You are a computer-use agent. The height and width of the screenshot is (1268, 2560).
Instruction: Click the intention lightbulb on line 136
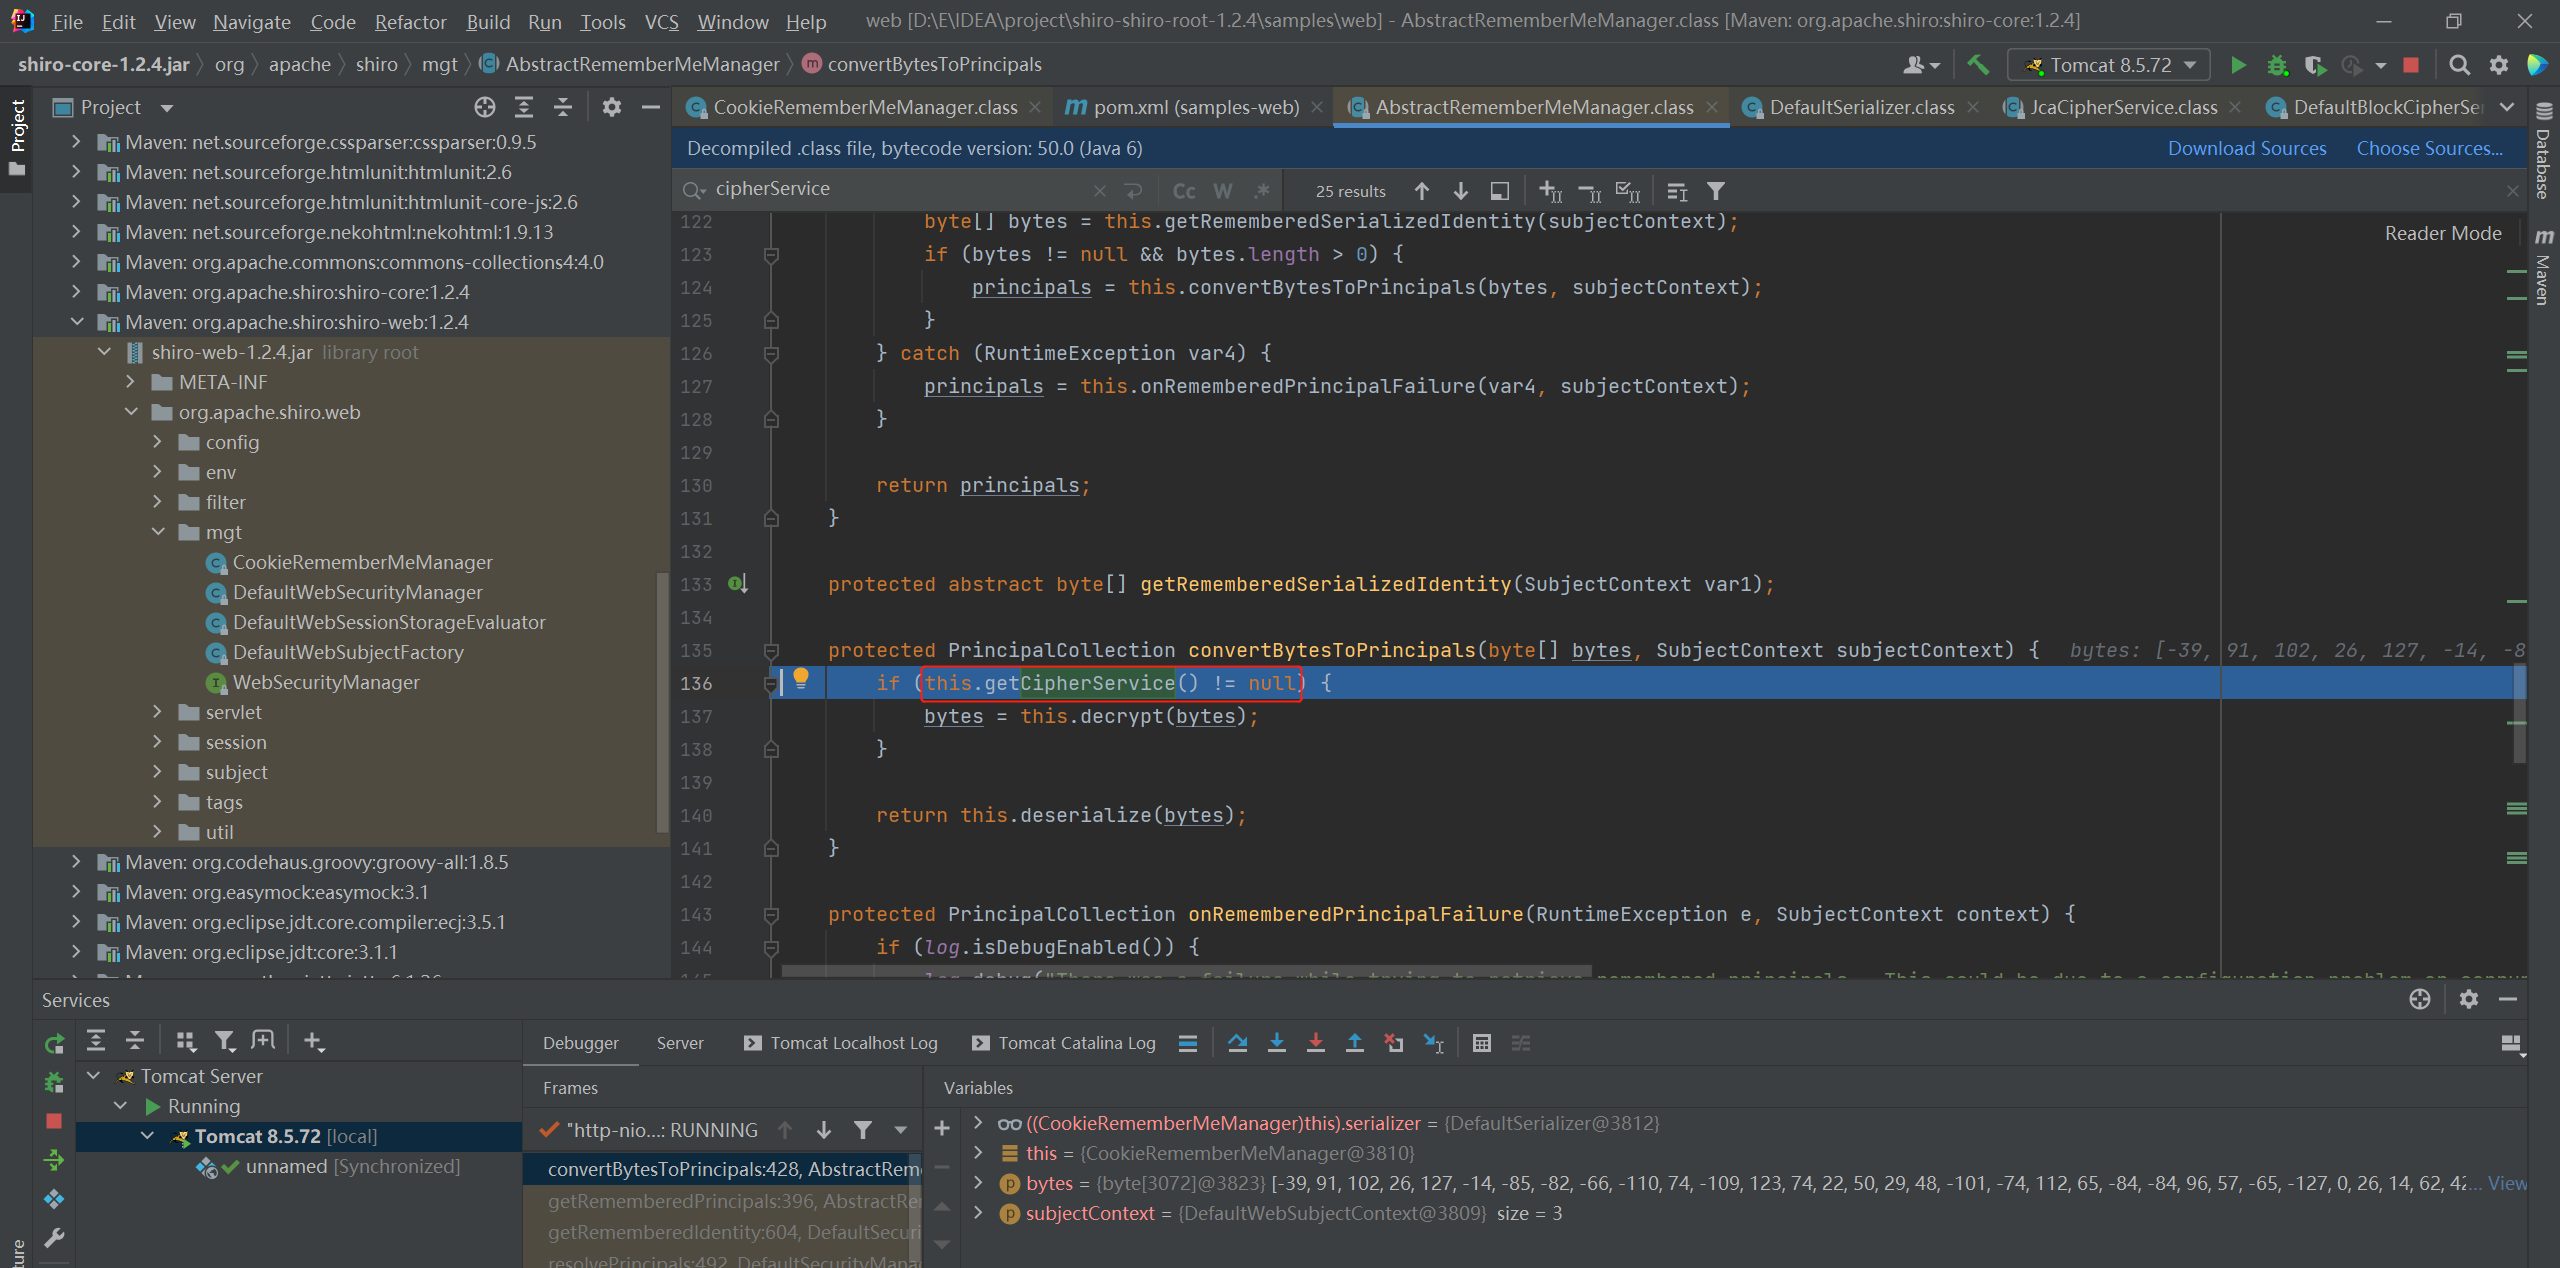800,679
